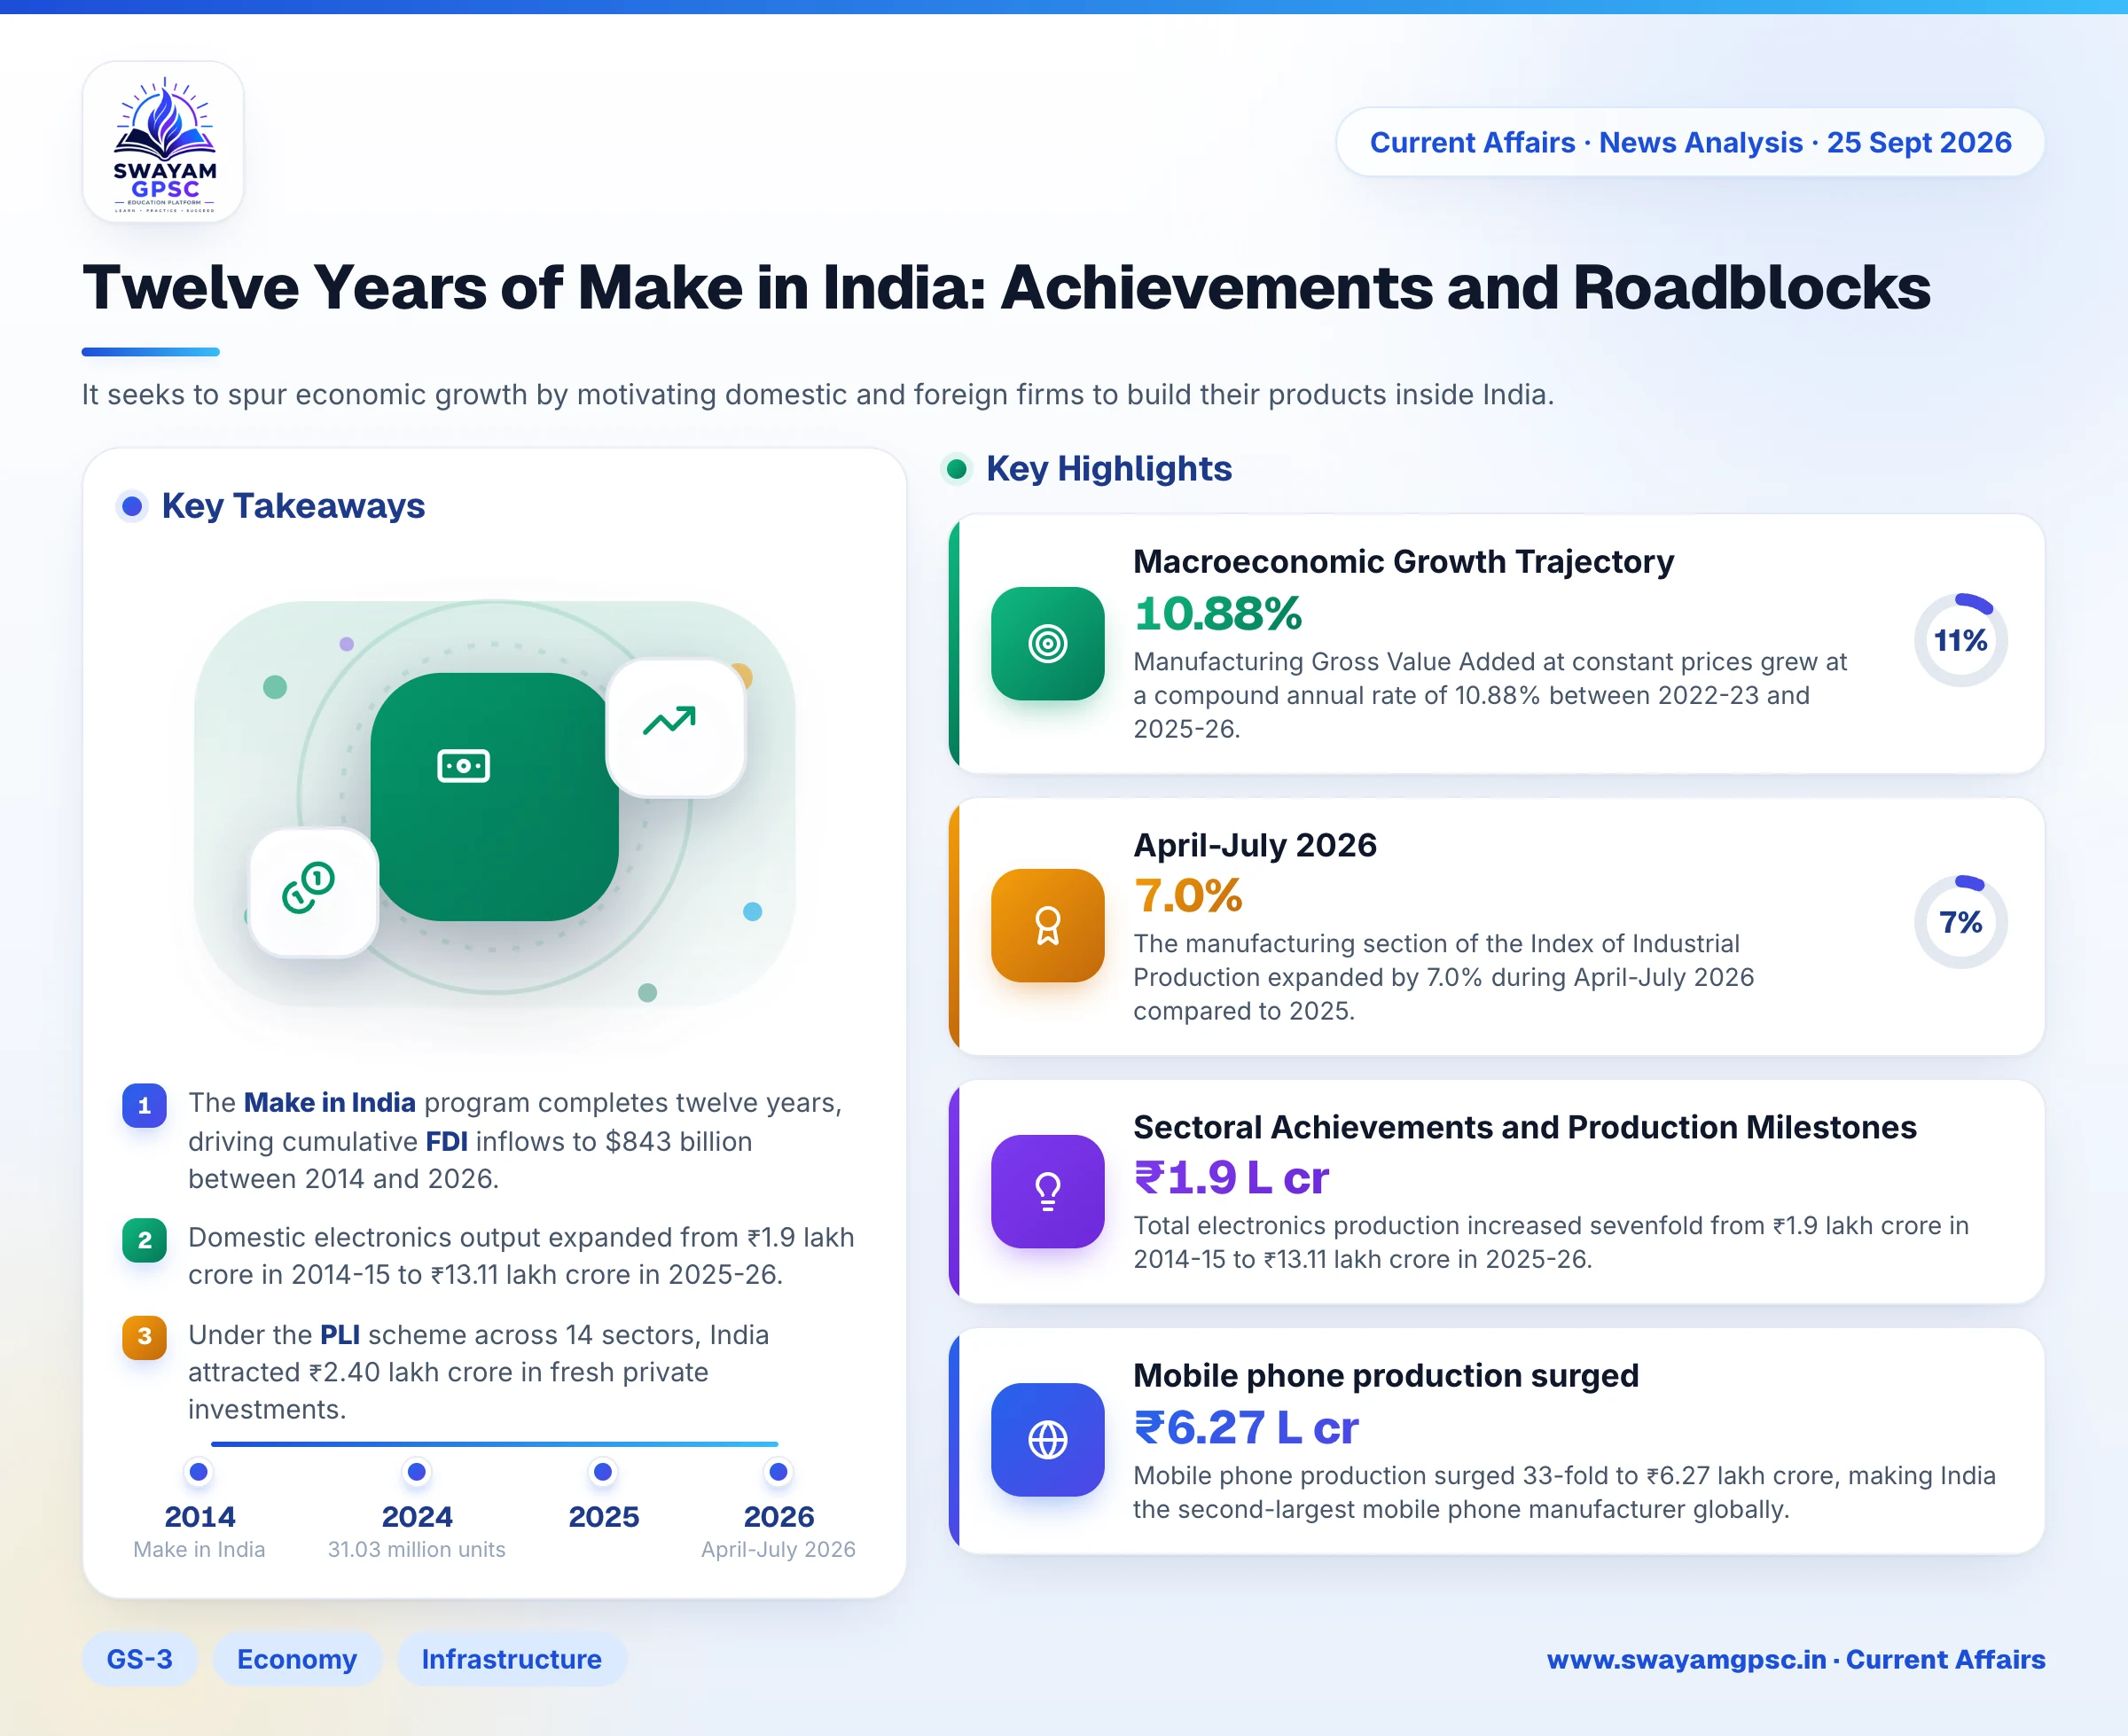The width and height of the screenshot is (2128, 1736).
Task: Click the '7.0%' orange value
Action: tap(1188, 895)
